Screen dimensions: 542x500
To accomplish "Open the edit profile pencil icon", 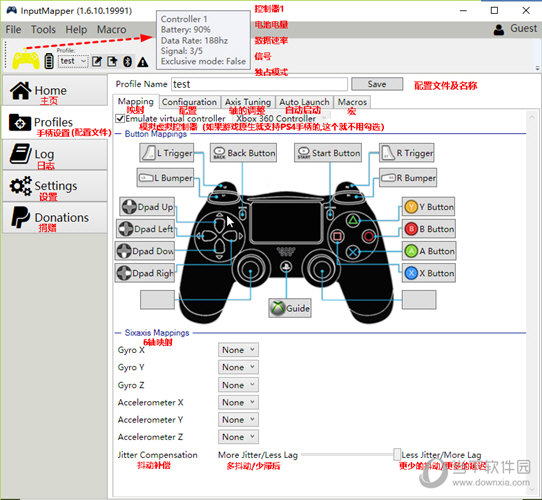I will [x=97, y=62].
